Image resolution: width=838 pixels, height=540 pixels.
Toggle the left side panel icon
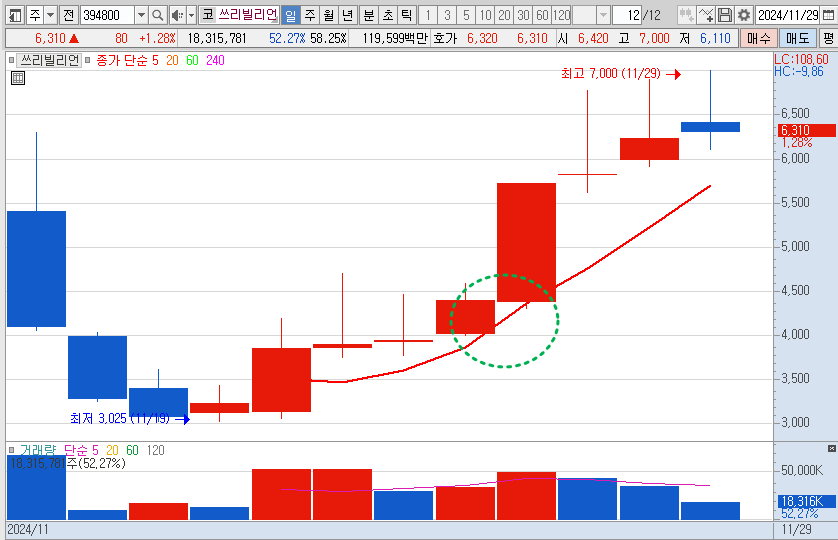(x=15, y=15)
